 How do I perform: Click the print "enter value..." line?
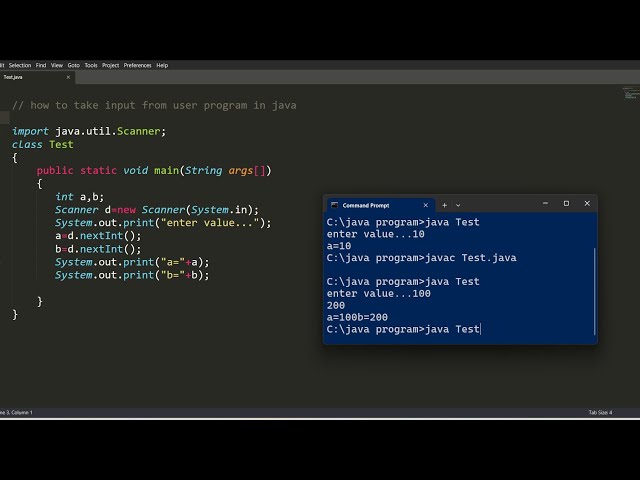click(163, 223)
